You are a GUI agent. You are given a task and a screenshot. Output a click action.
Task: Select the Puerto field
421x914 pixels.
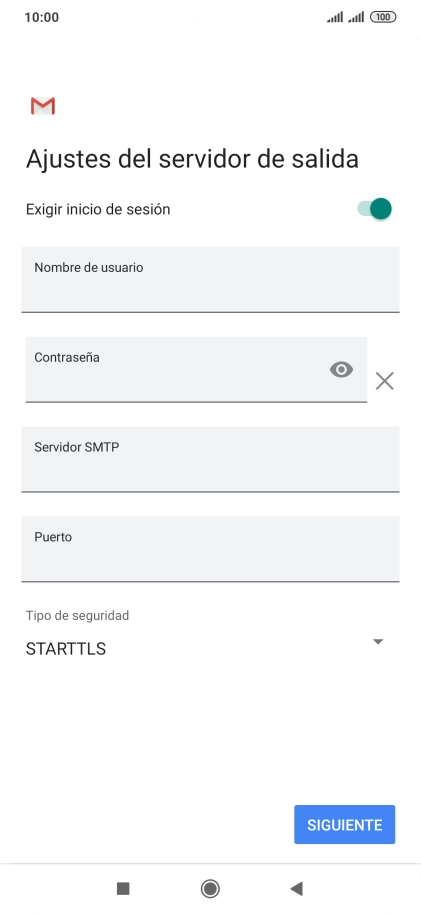click(210, 549)
